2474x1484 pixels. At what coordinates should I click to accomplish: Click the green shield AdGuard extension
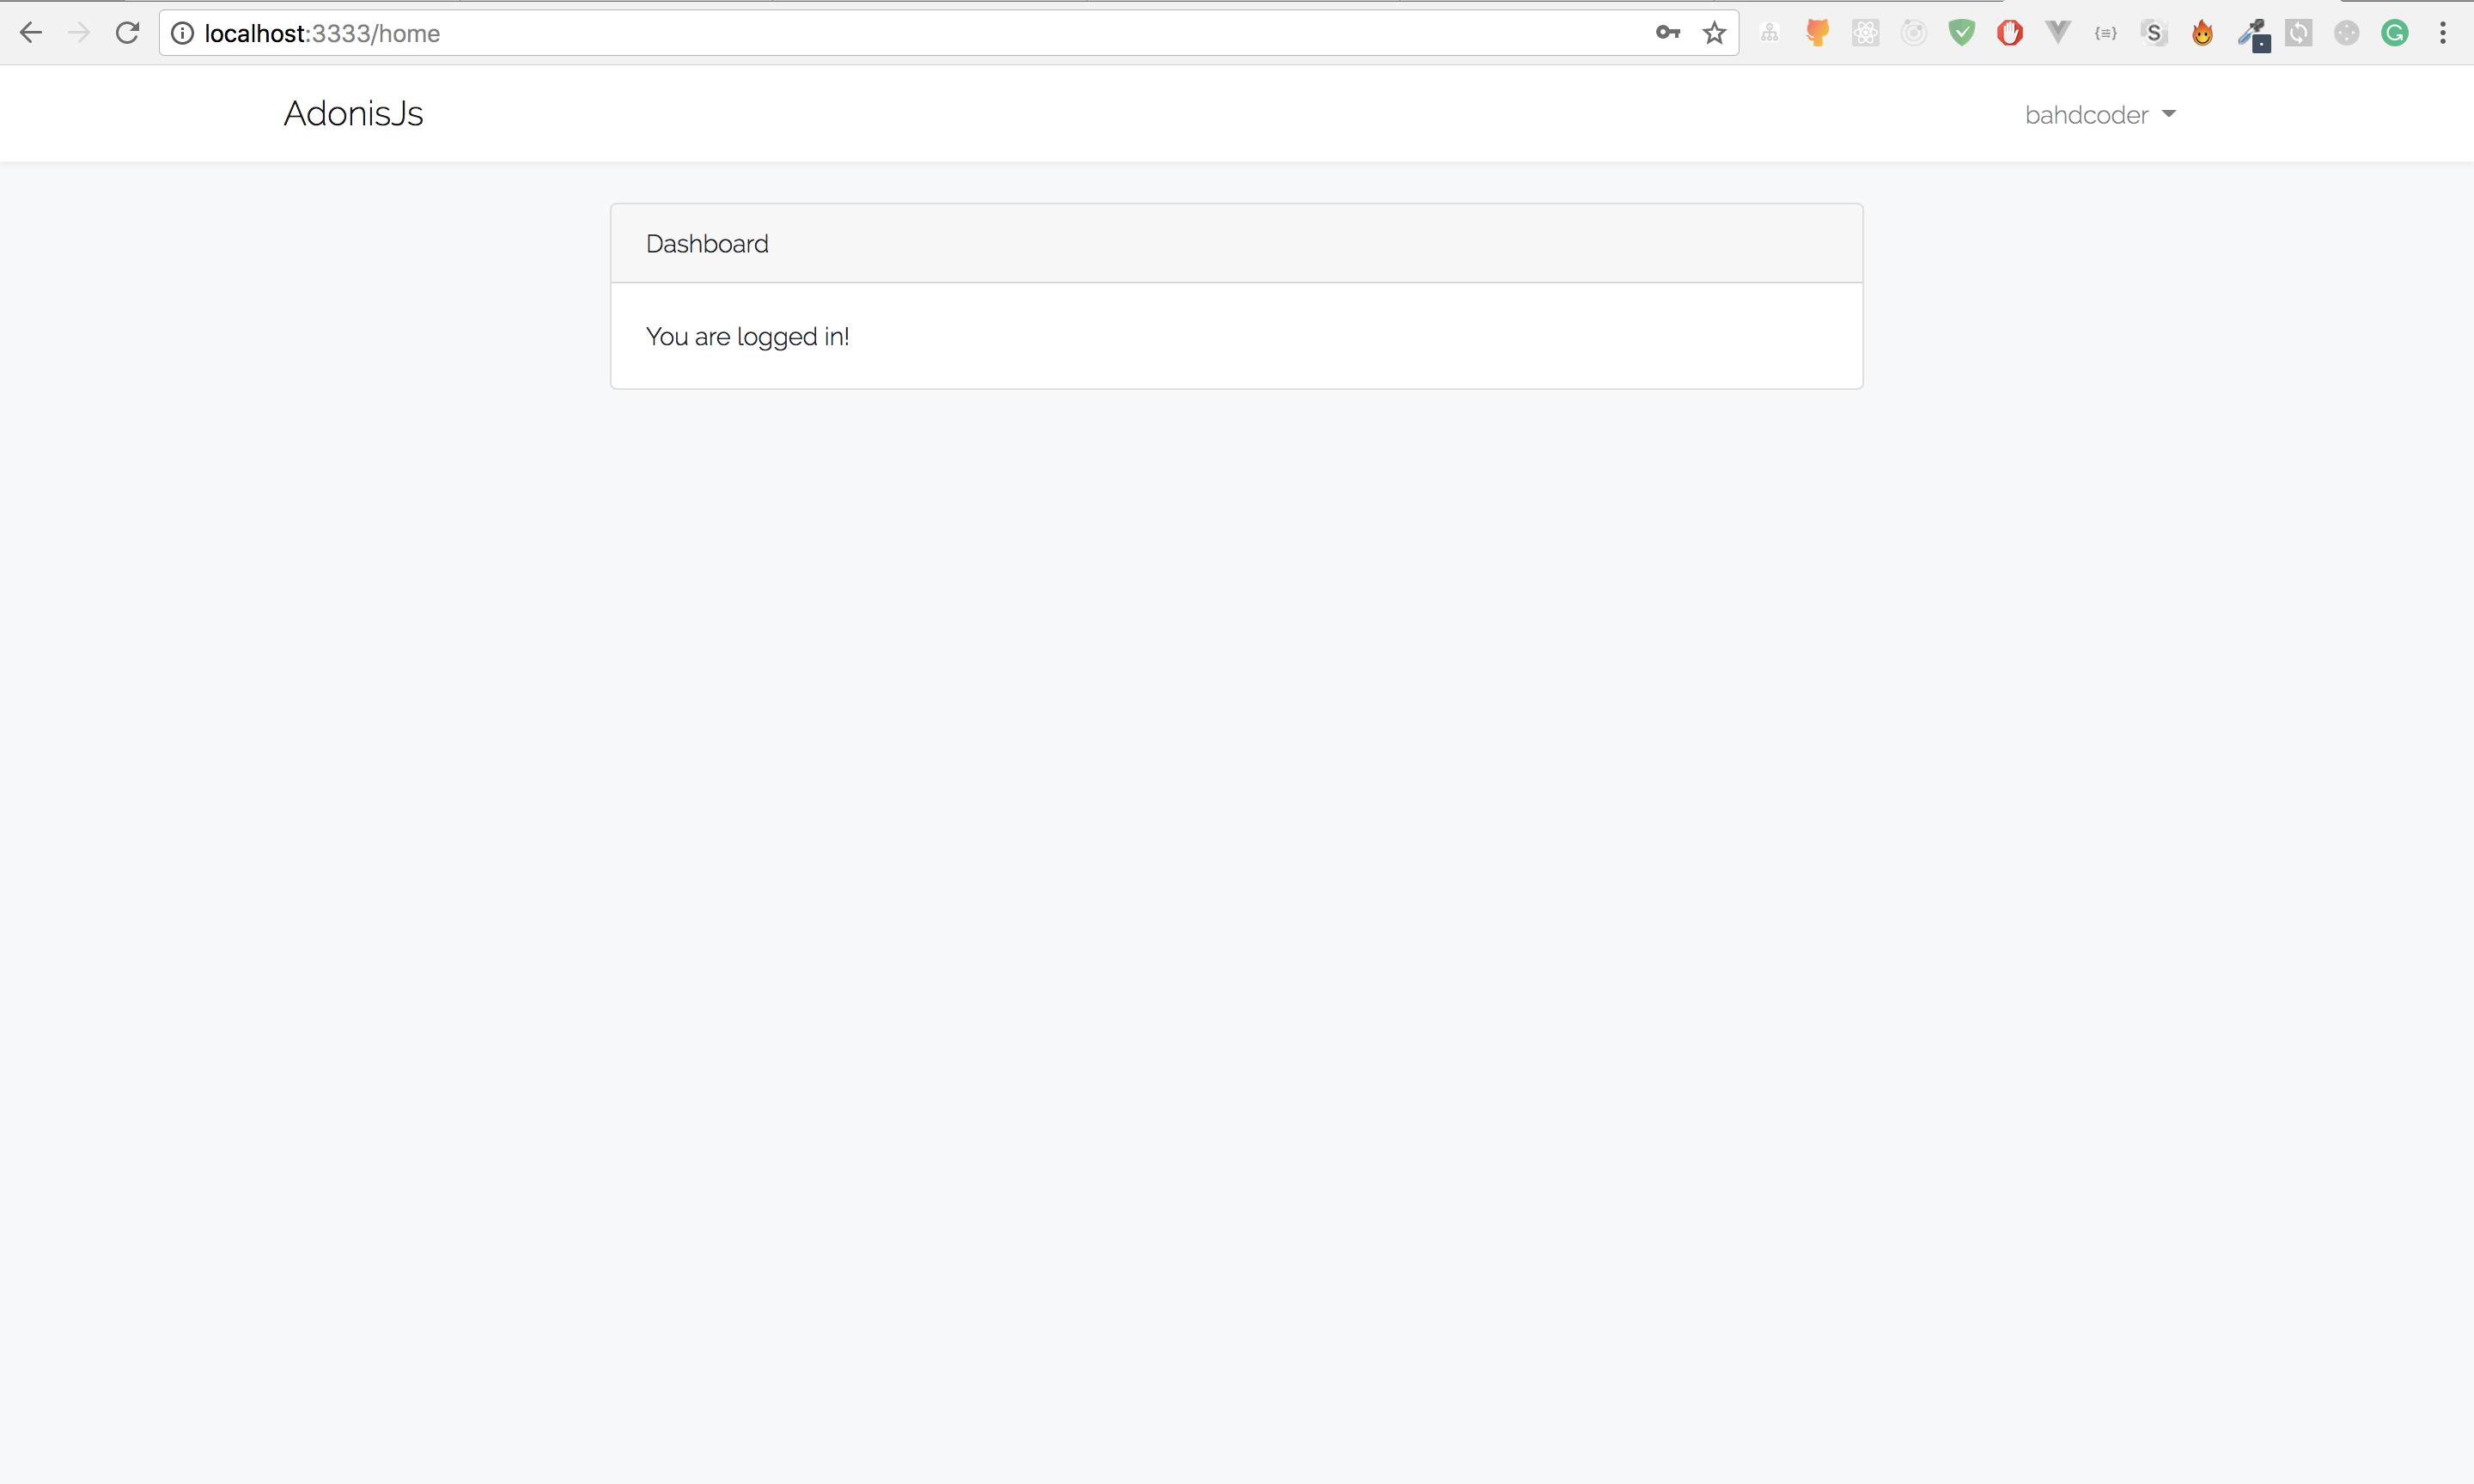point(1962,33)
